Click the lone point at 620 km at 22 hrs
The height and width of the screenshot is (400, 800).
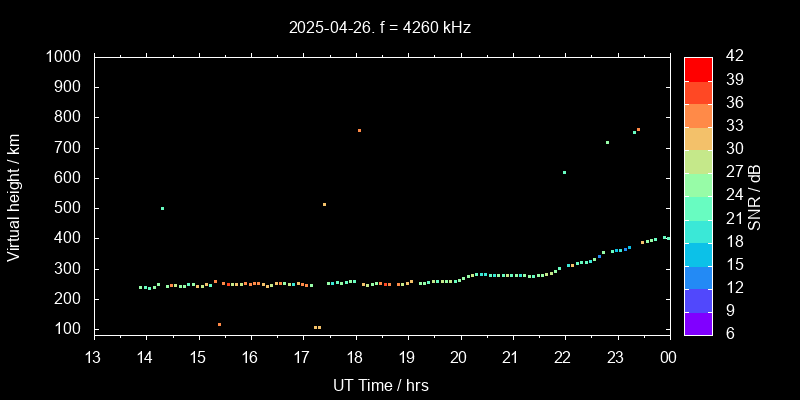click(564, 172)
